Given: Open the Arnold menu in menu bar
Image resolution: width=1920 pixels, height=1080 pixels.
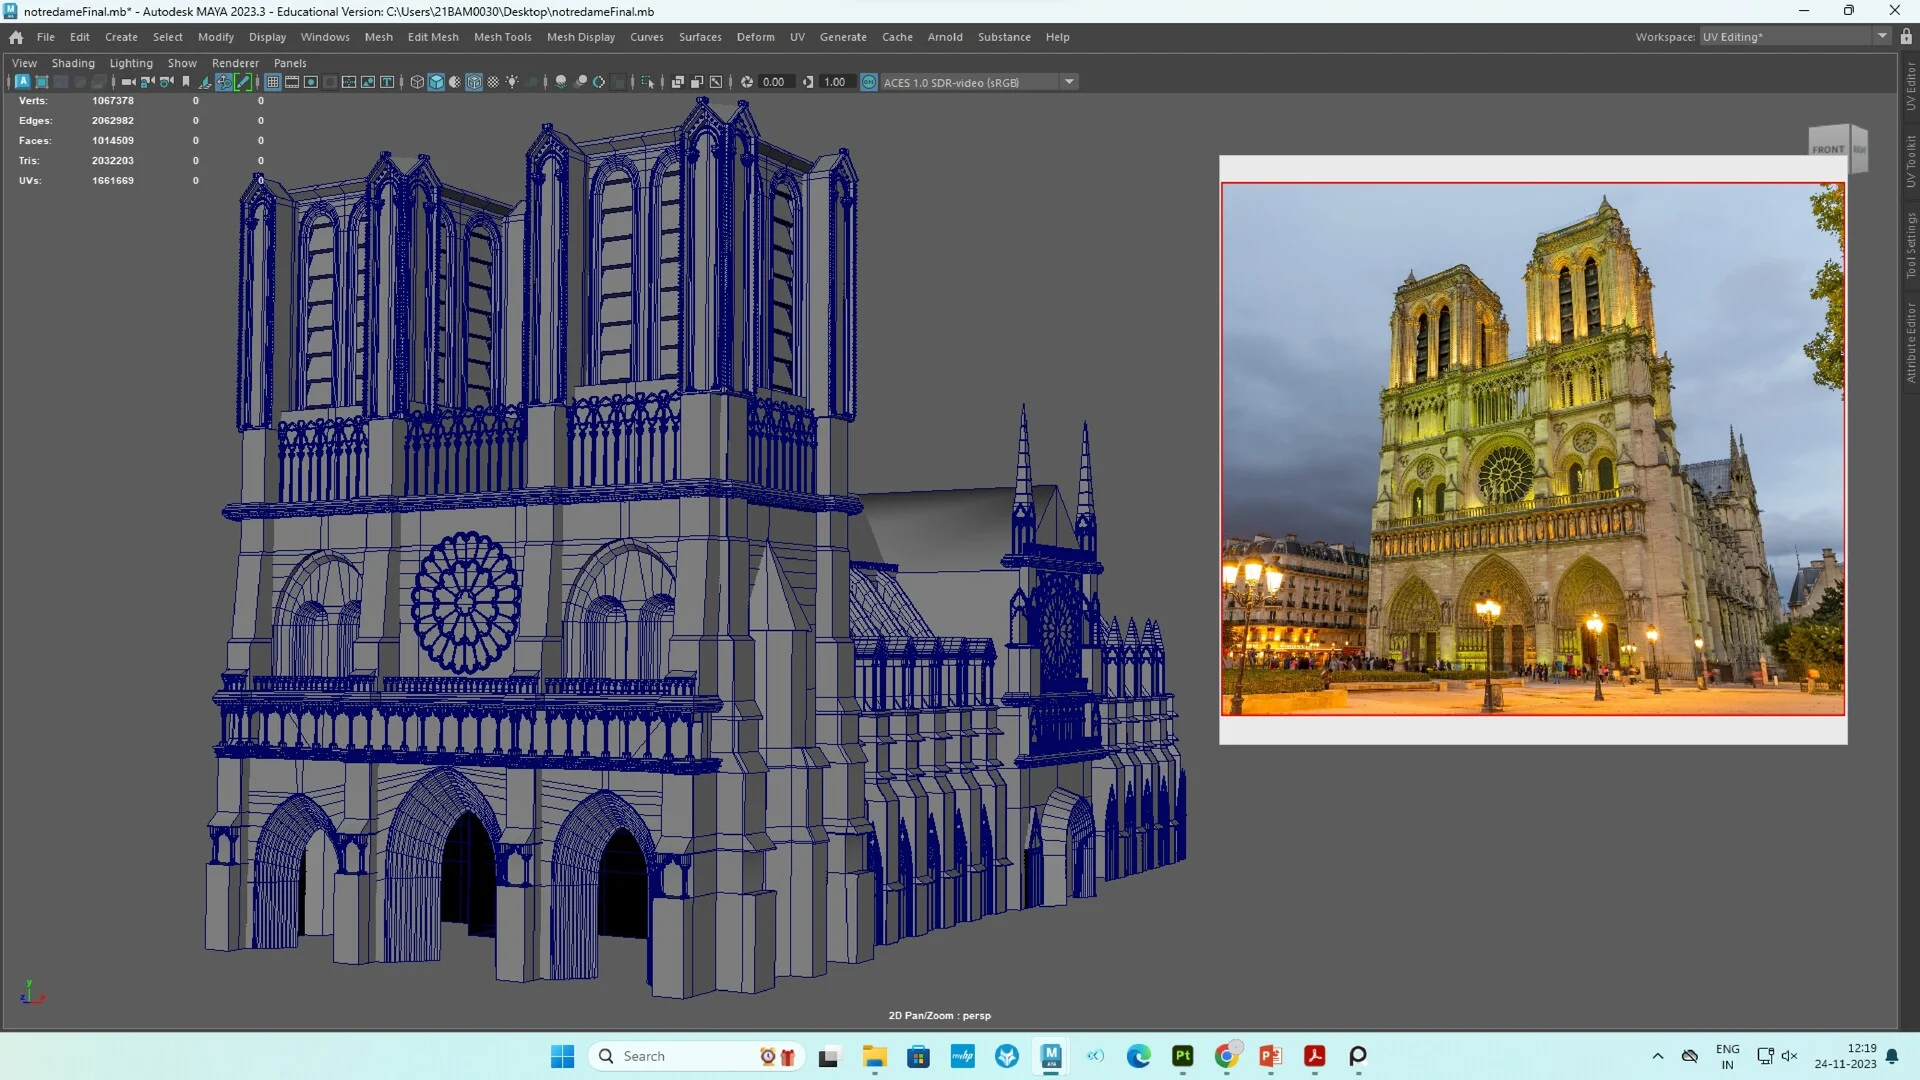Looking at the screenshot, I should 945,37.
